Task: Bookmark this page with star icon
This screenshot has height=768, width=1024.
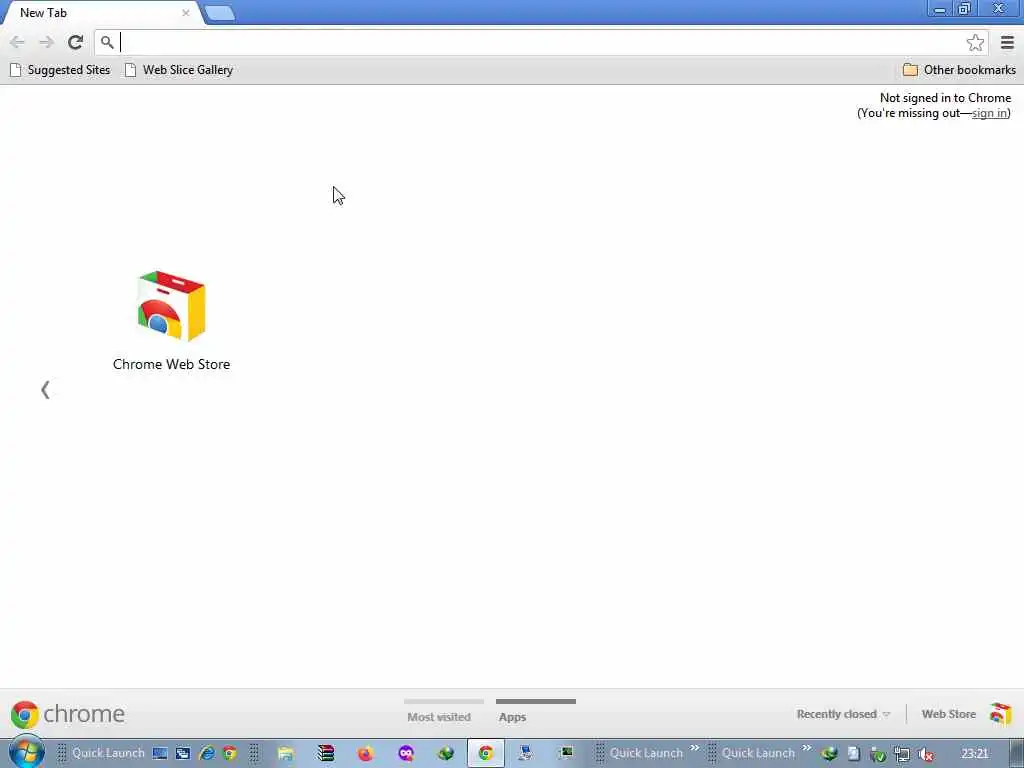Action: tap(975, 42)
